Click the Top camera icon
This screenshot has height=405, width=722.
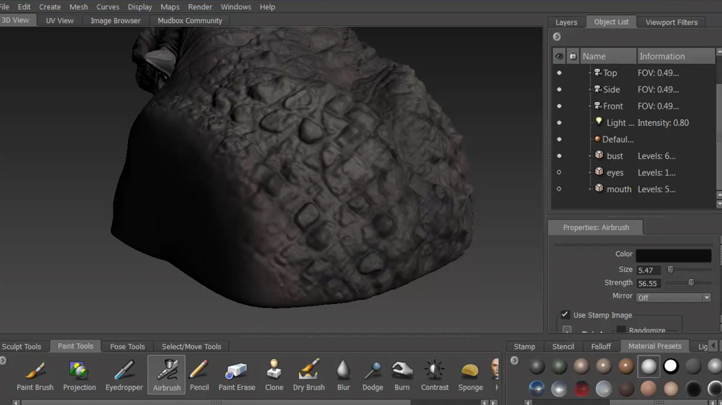pos(598,72)
